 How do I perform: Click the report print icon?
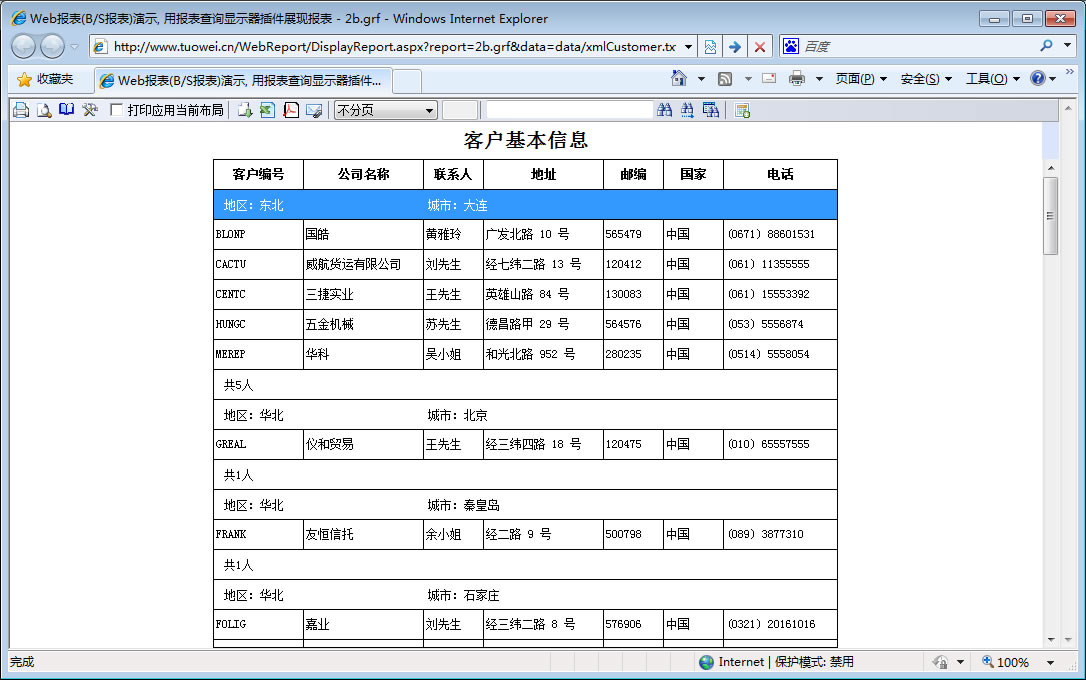pyautogui.click(x=21, y=110)
